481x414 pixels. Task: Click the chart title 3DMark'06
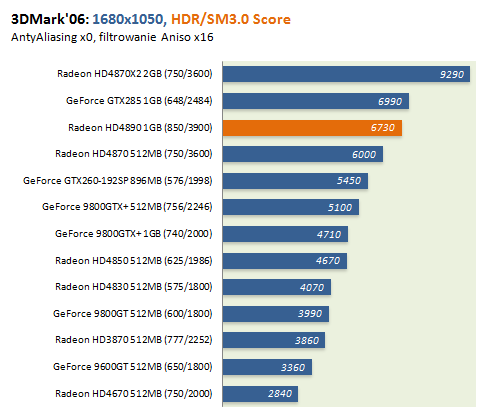coord(50,19)
